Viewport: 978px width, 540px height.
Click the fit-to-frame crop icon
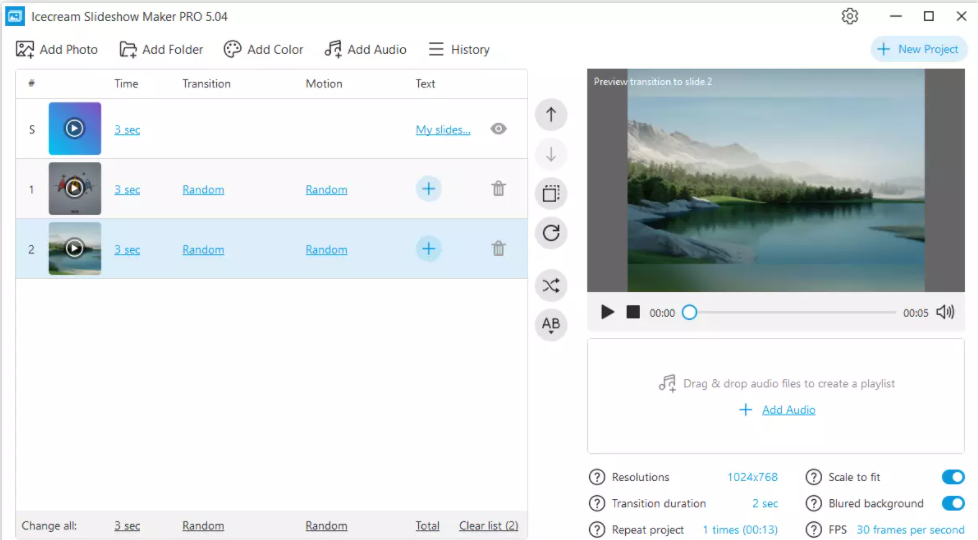pos(551,193)
